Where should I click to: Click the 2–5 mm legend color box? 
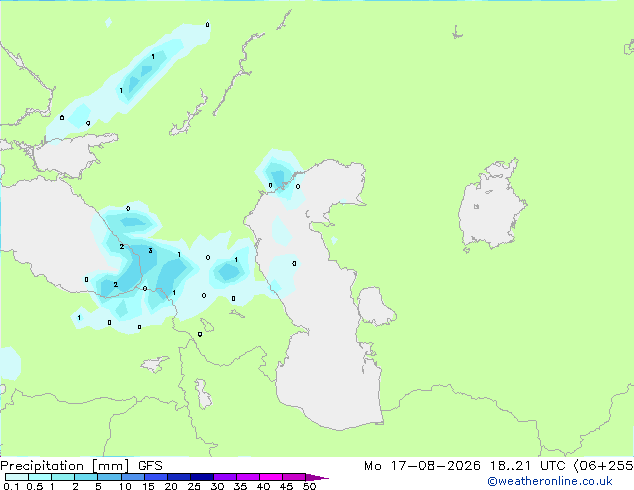click(86, 477)
